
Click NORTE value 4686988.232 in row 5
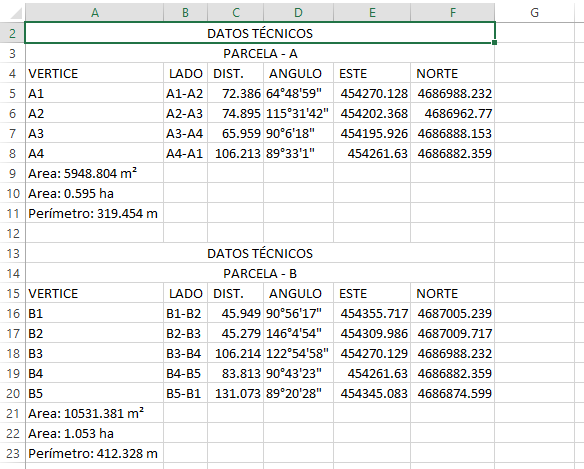(x=453, y=93)
